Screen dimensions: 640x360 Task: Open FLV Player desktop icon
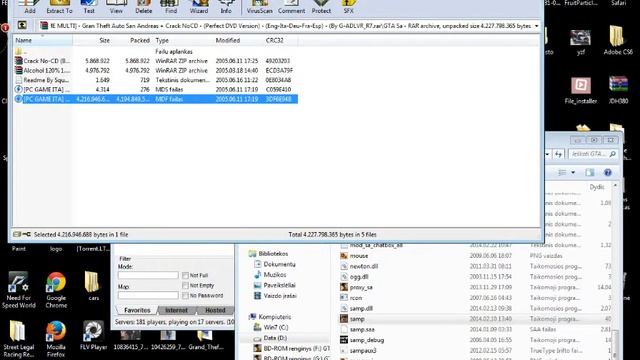(93, 336)
